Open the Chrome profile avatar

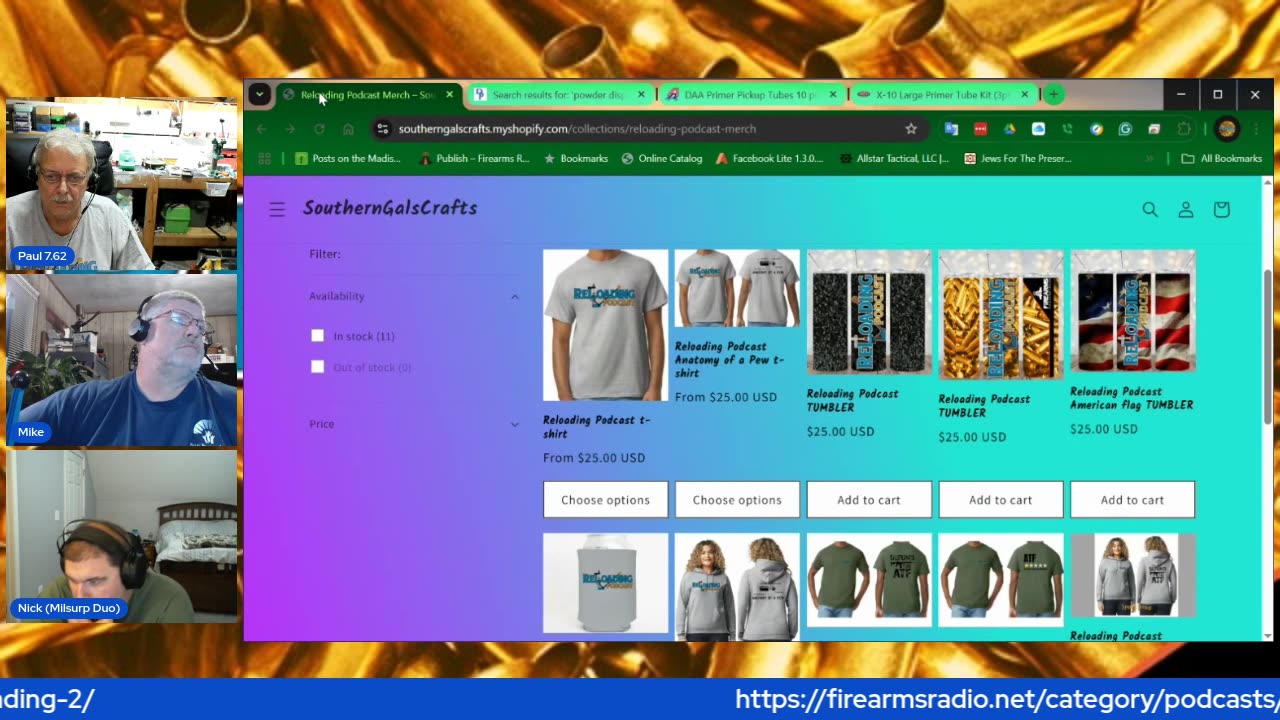click(1227, 129)
